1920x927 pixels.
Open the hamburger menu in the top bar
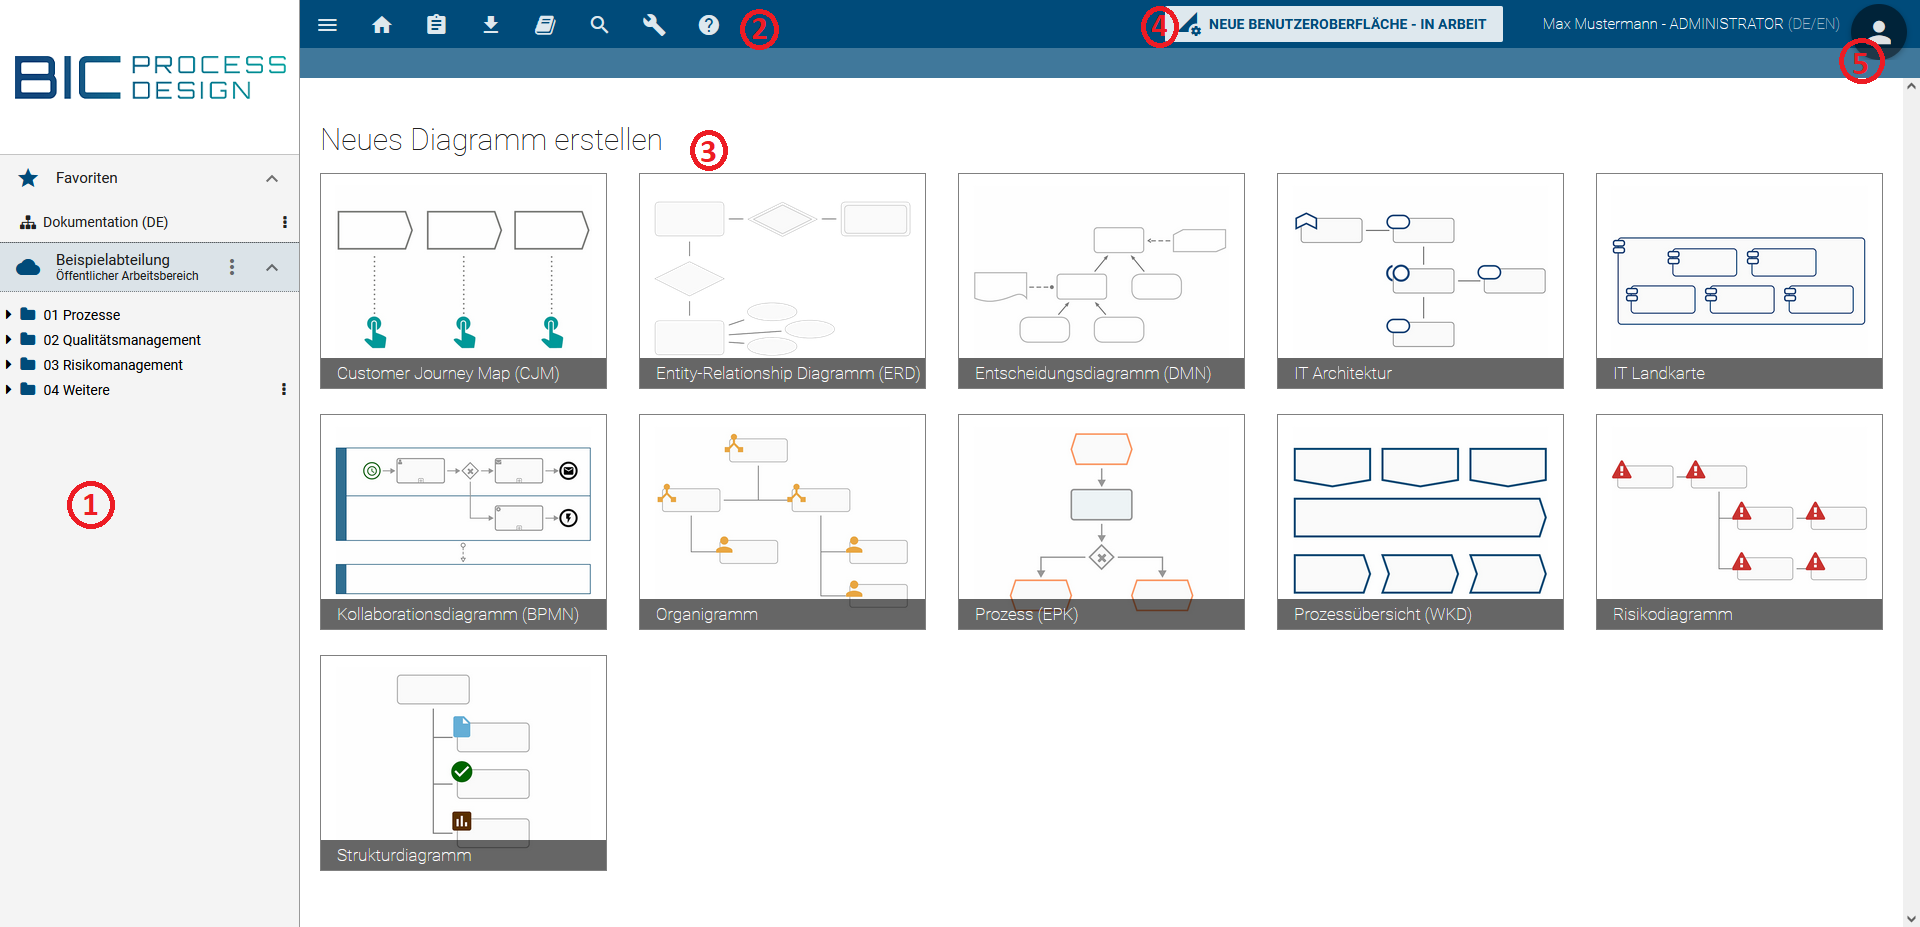coord(327,25)
